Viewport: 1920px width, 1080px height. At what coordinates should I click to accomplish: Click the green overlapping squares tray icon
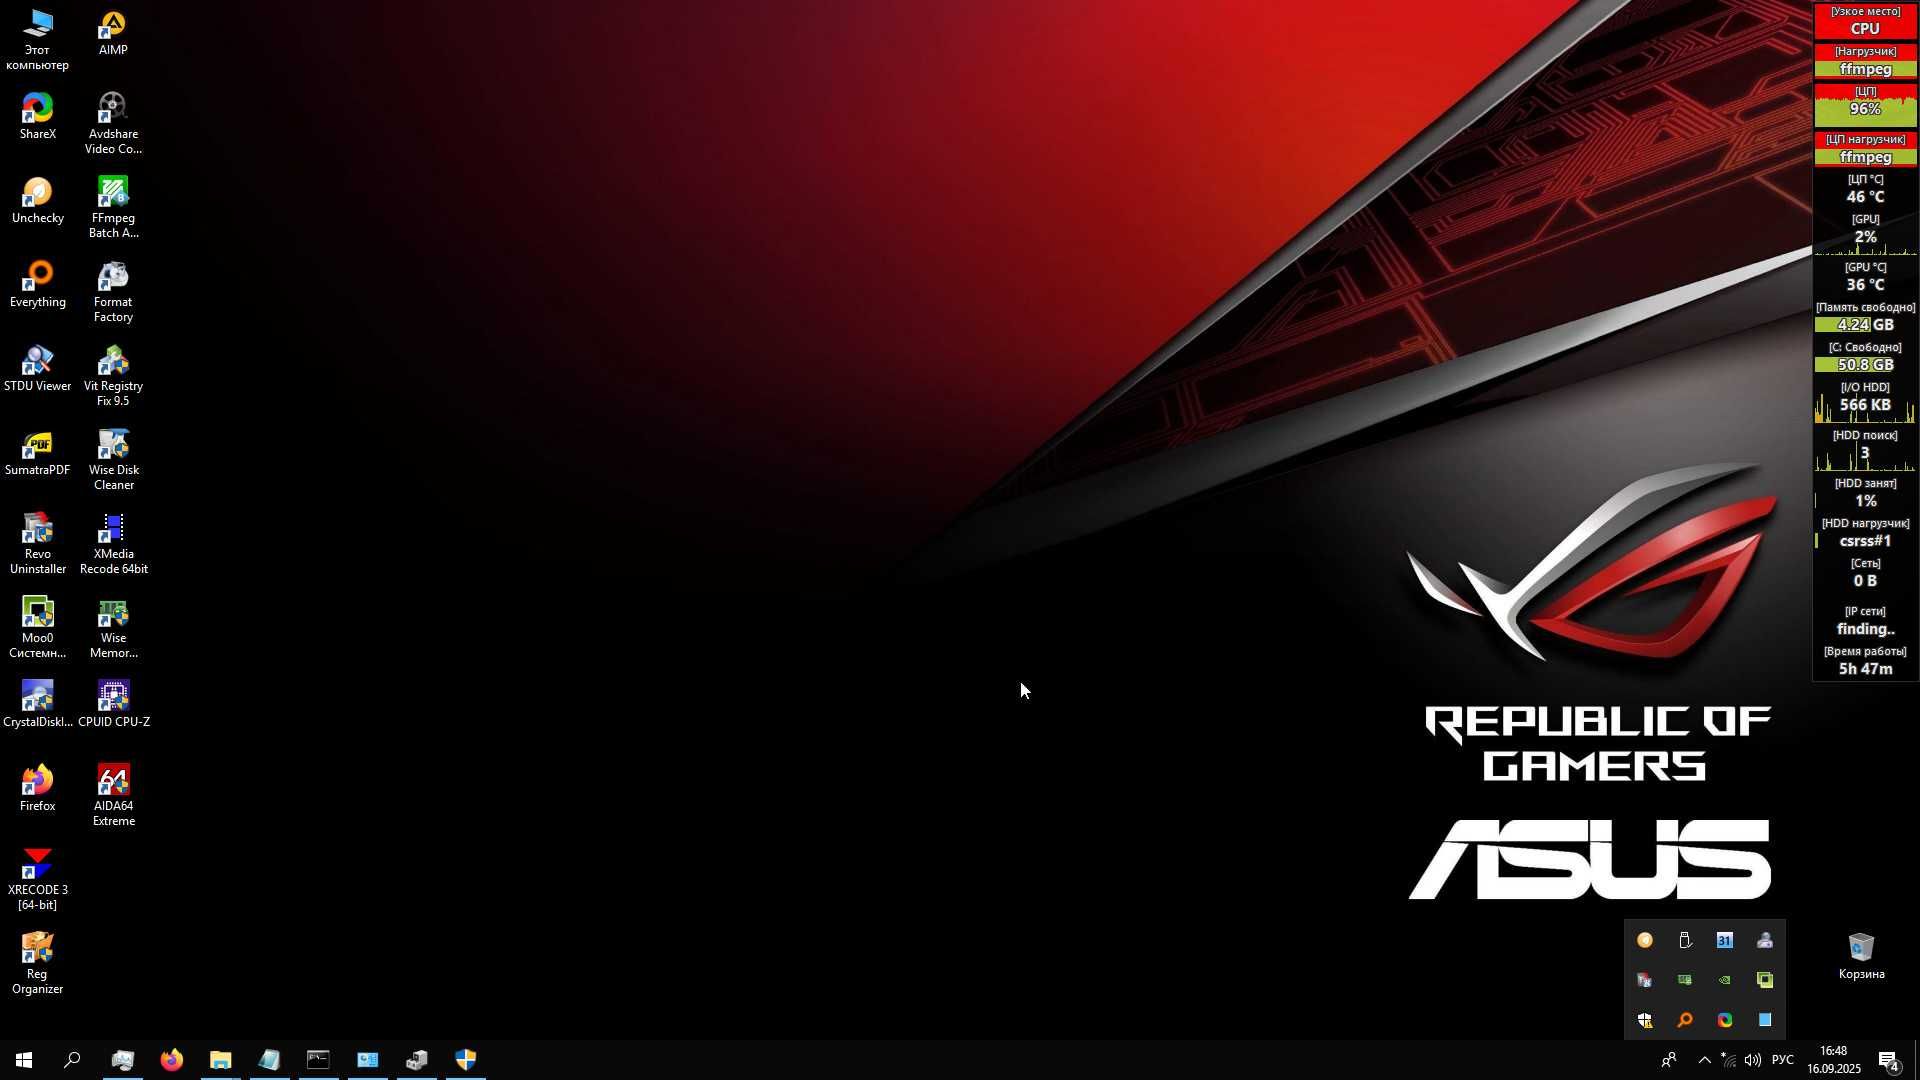click(x=1765, y=980)
